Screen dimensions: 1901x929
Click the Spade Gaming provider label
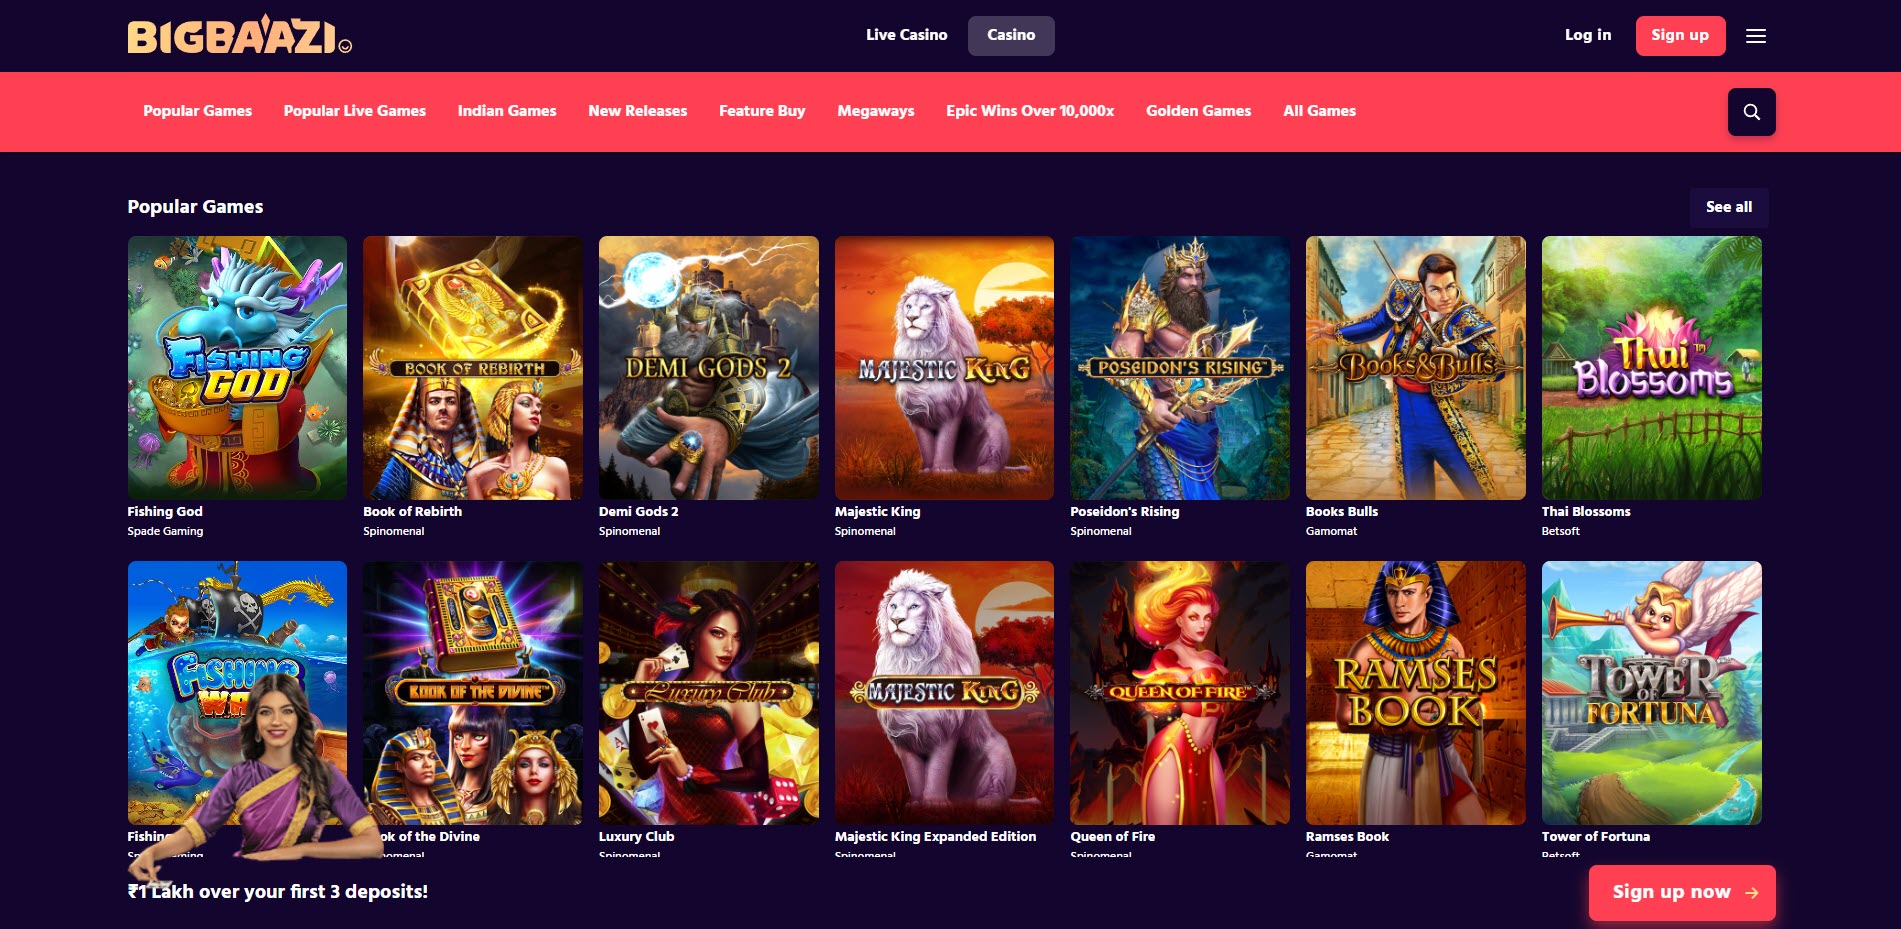(165, 531)
